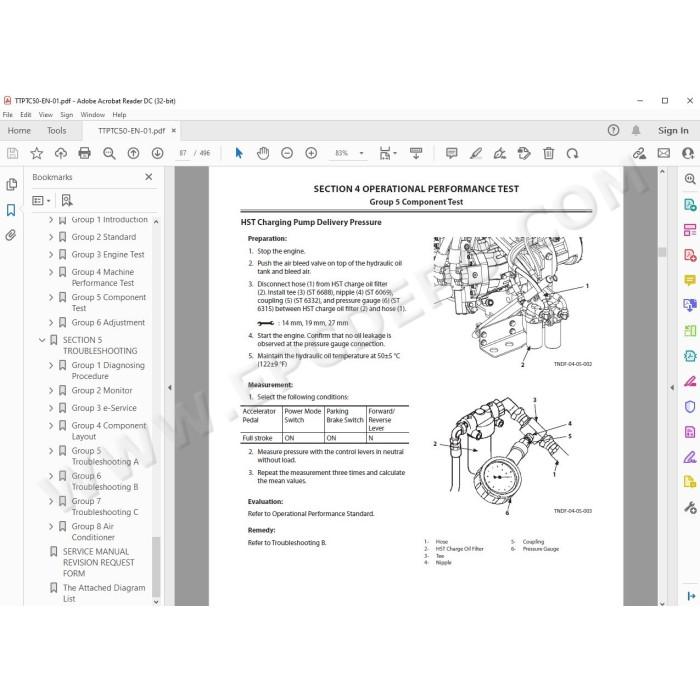Image resolution: width=700 pixels, height=700 pixels.
Task: Select the highlight pen tool
Action: point(476,154)
